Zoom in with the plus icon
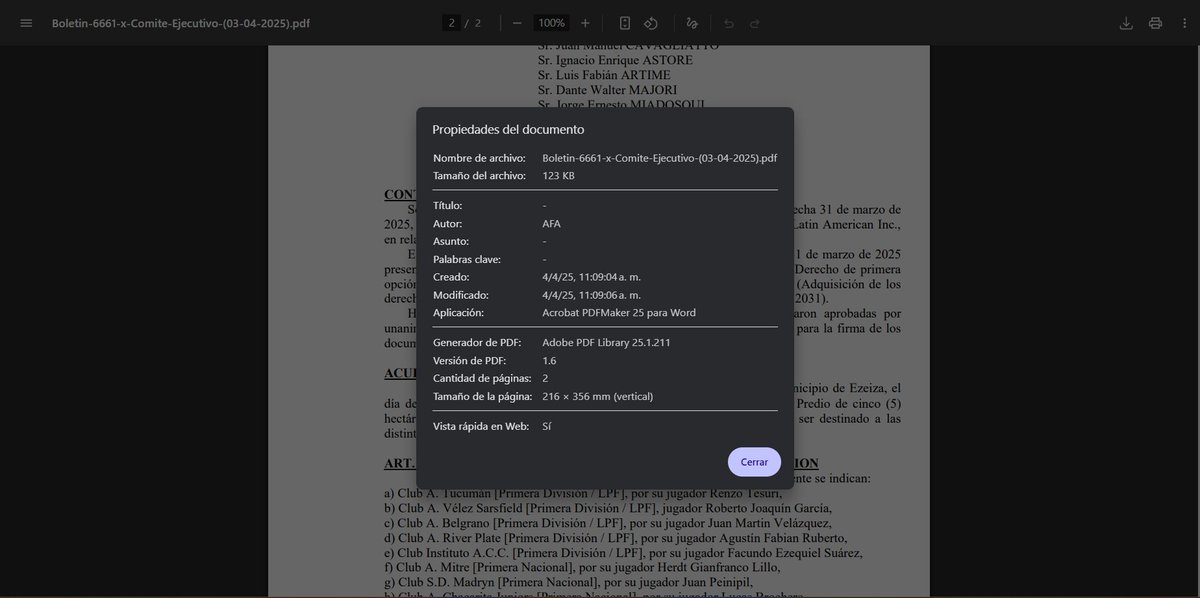The height and width of the screenshot is (598, 1200). 585,23
